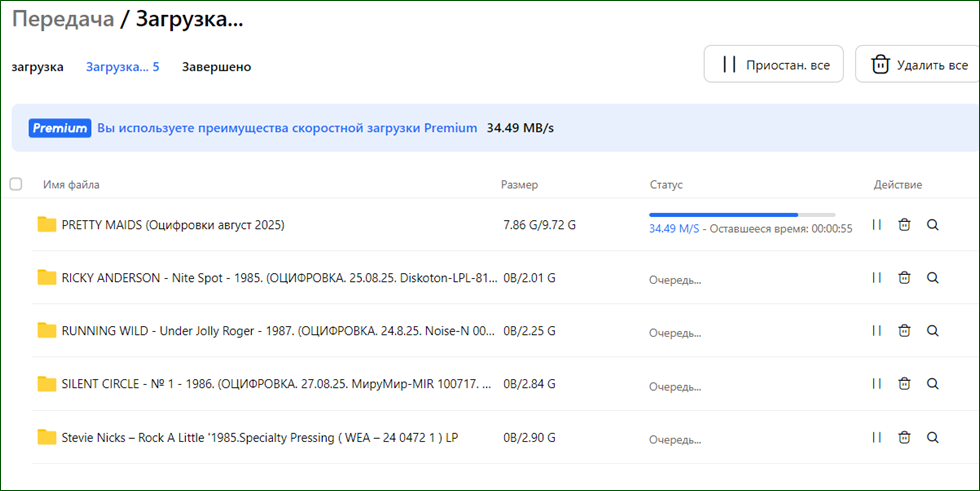The image size is (980, 491).
Task: Pause the RUNNING WILD queued download
Action: point(877,330)
